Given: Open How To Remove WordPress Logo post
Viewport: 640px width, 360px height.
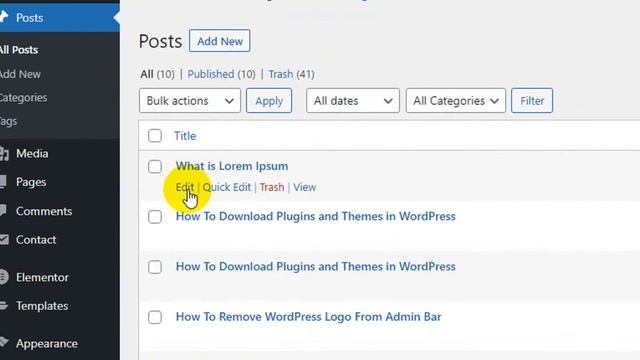Looking at the screenshot, I should click(x=309, y=317).
